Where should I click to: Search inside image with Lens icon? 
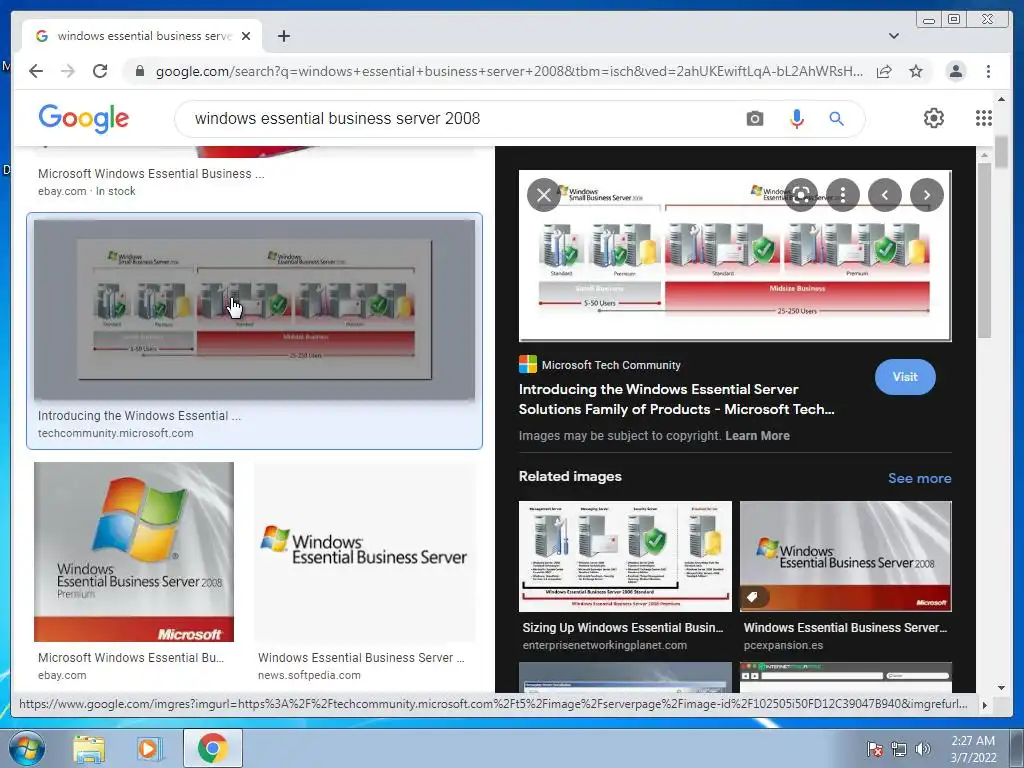point(801,195)
